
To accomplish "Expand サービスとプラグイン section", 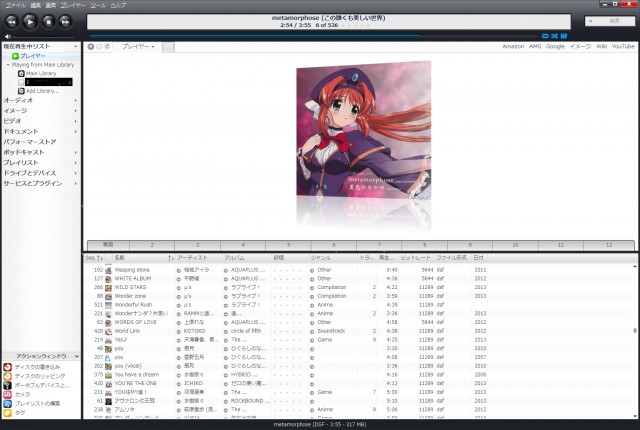I will 41,184.
